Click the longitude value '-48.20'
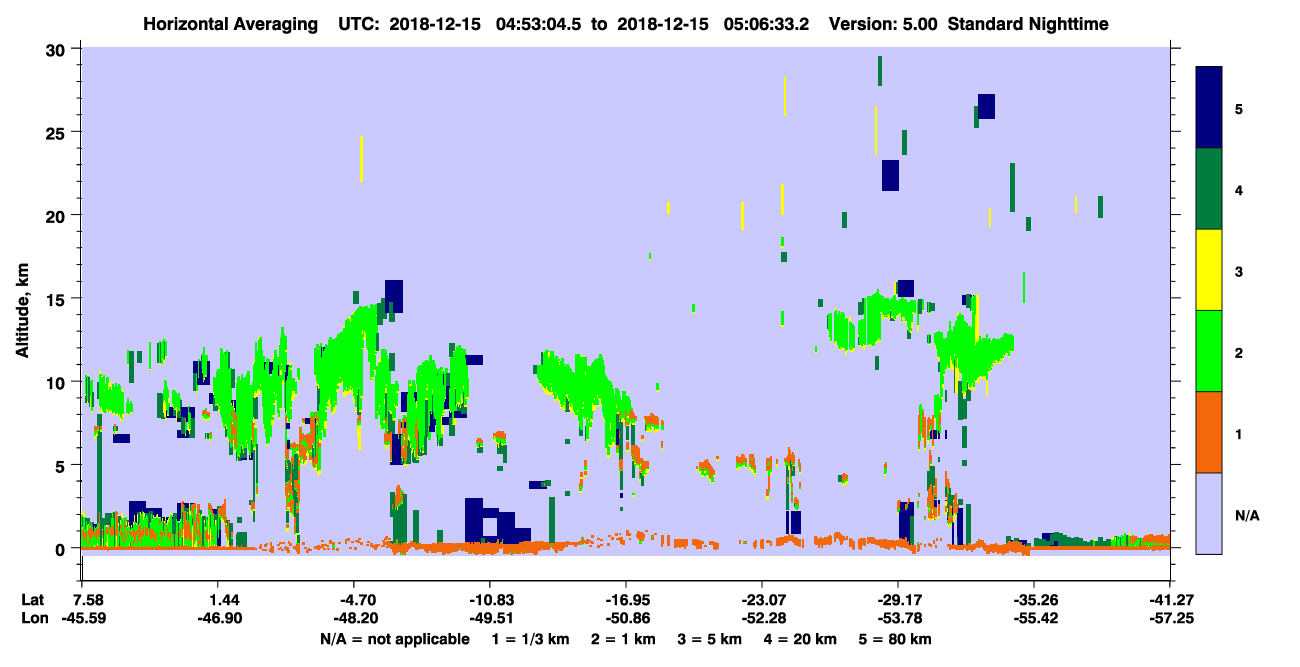This screenshot has height=667, width=1300. [x=354, y=619]
